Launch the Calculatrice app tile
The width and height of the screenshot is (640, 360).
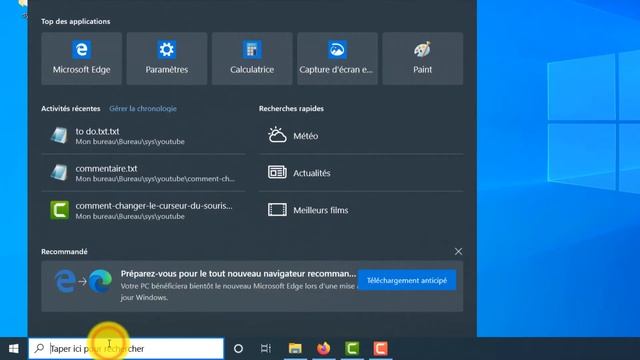click(x=252, y=58)
